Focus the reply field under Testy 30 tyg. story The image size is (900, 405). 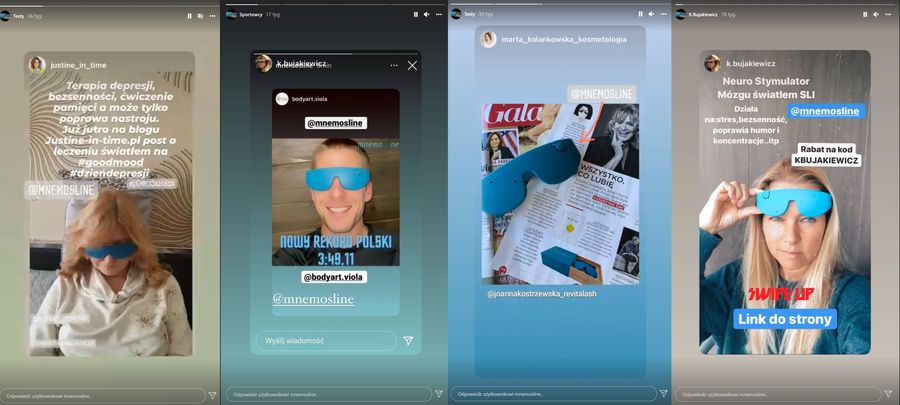coord(553,394)
